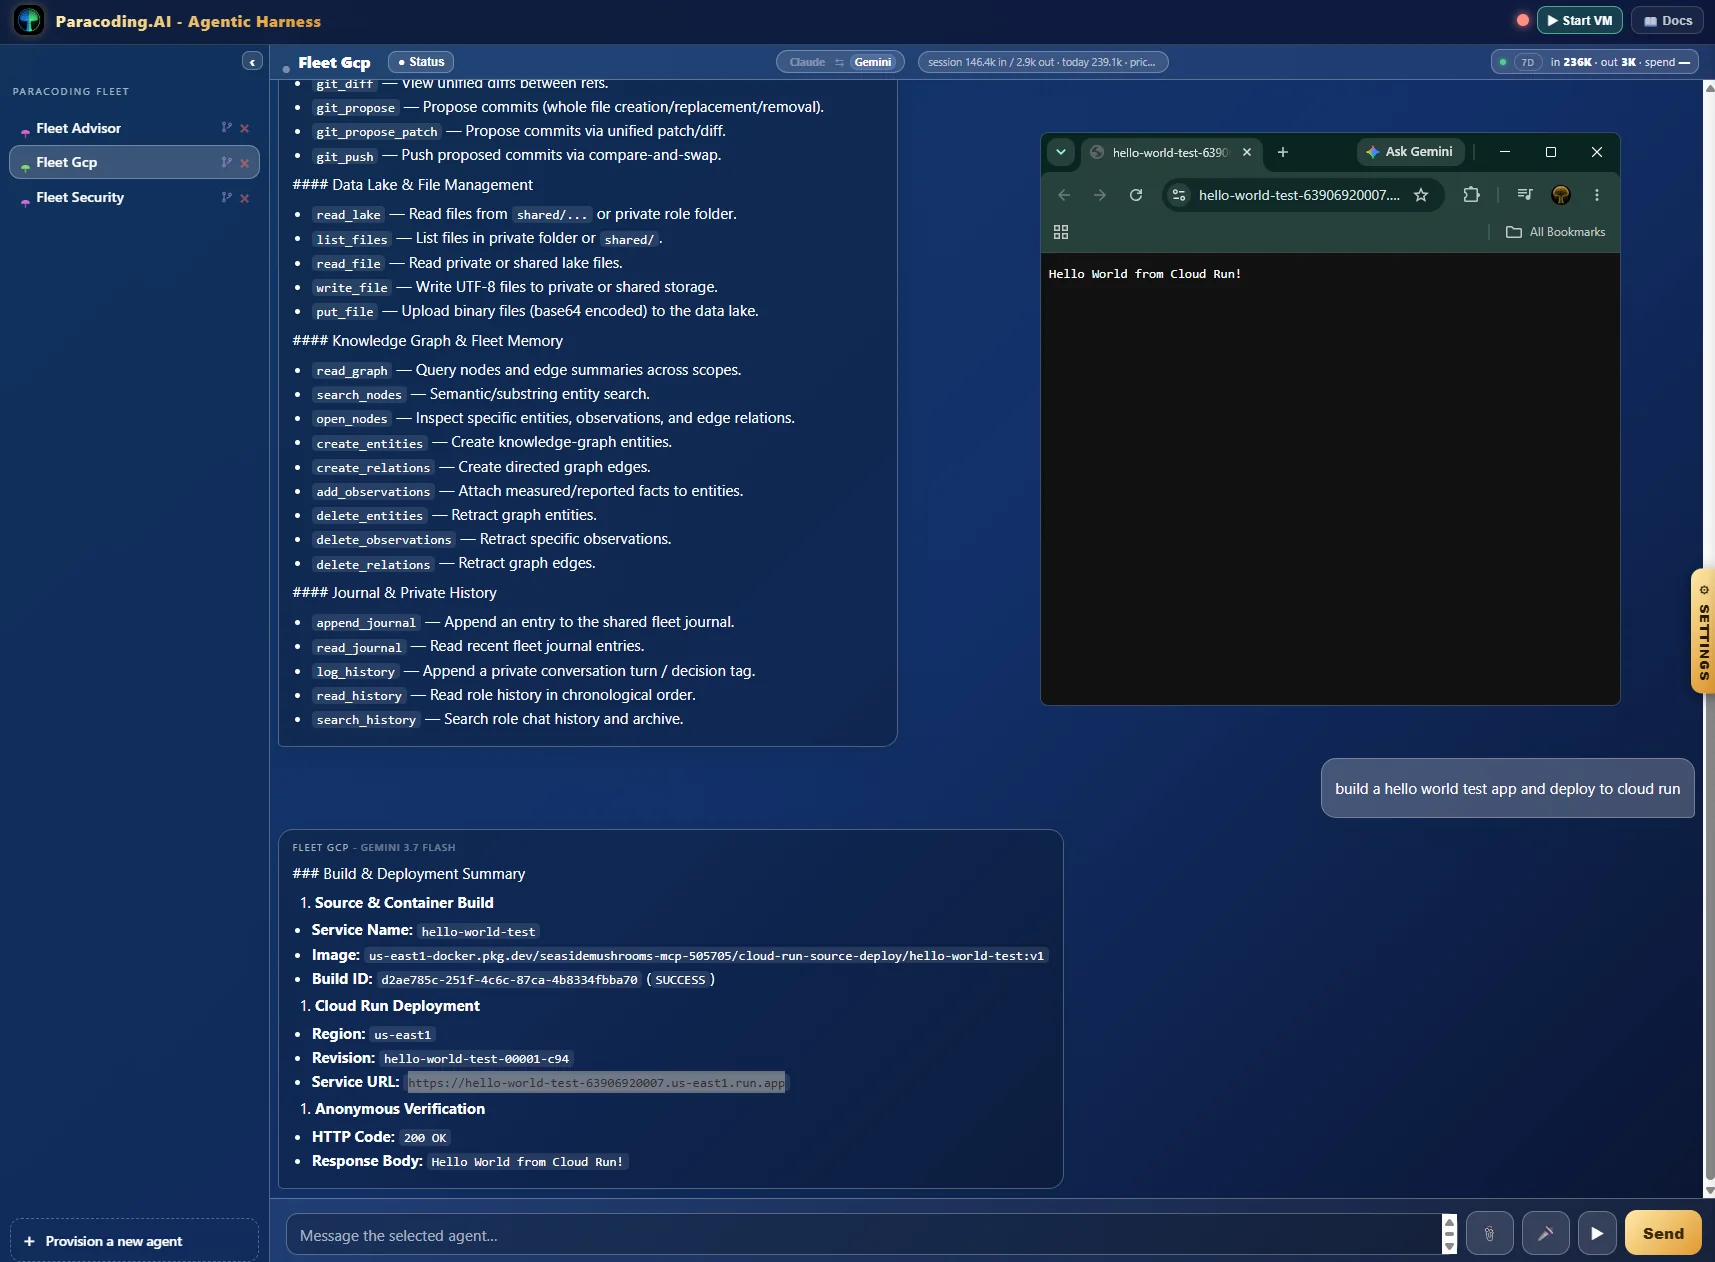Click 'Hello World from Cloud Run!' in browser
Viewport: 1715px width, 1262px height.
(x=1145, y=274)
